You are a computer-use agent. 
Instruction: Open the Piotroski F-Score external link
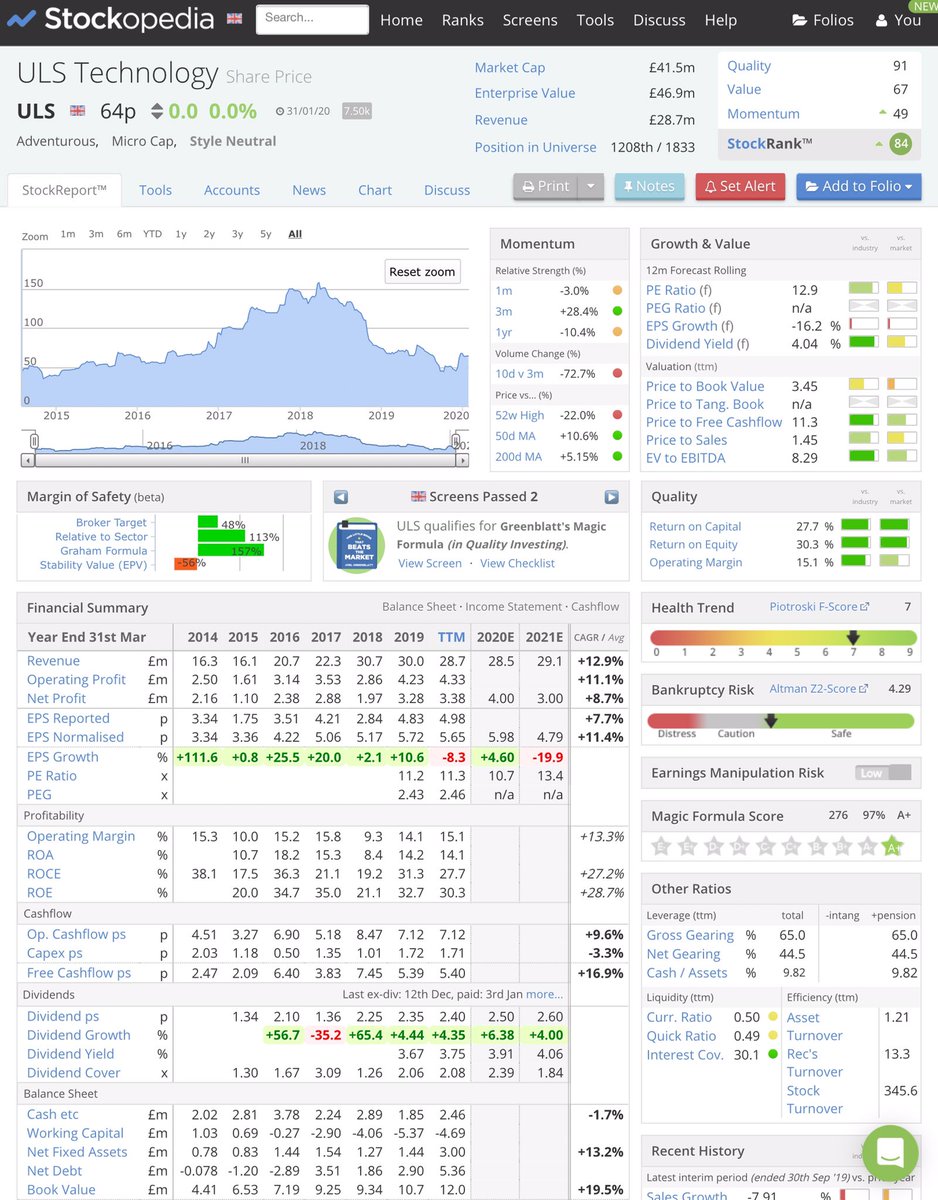tap(819, 607)
